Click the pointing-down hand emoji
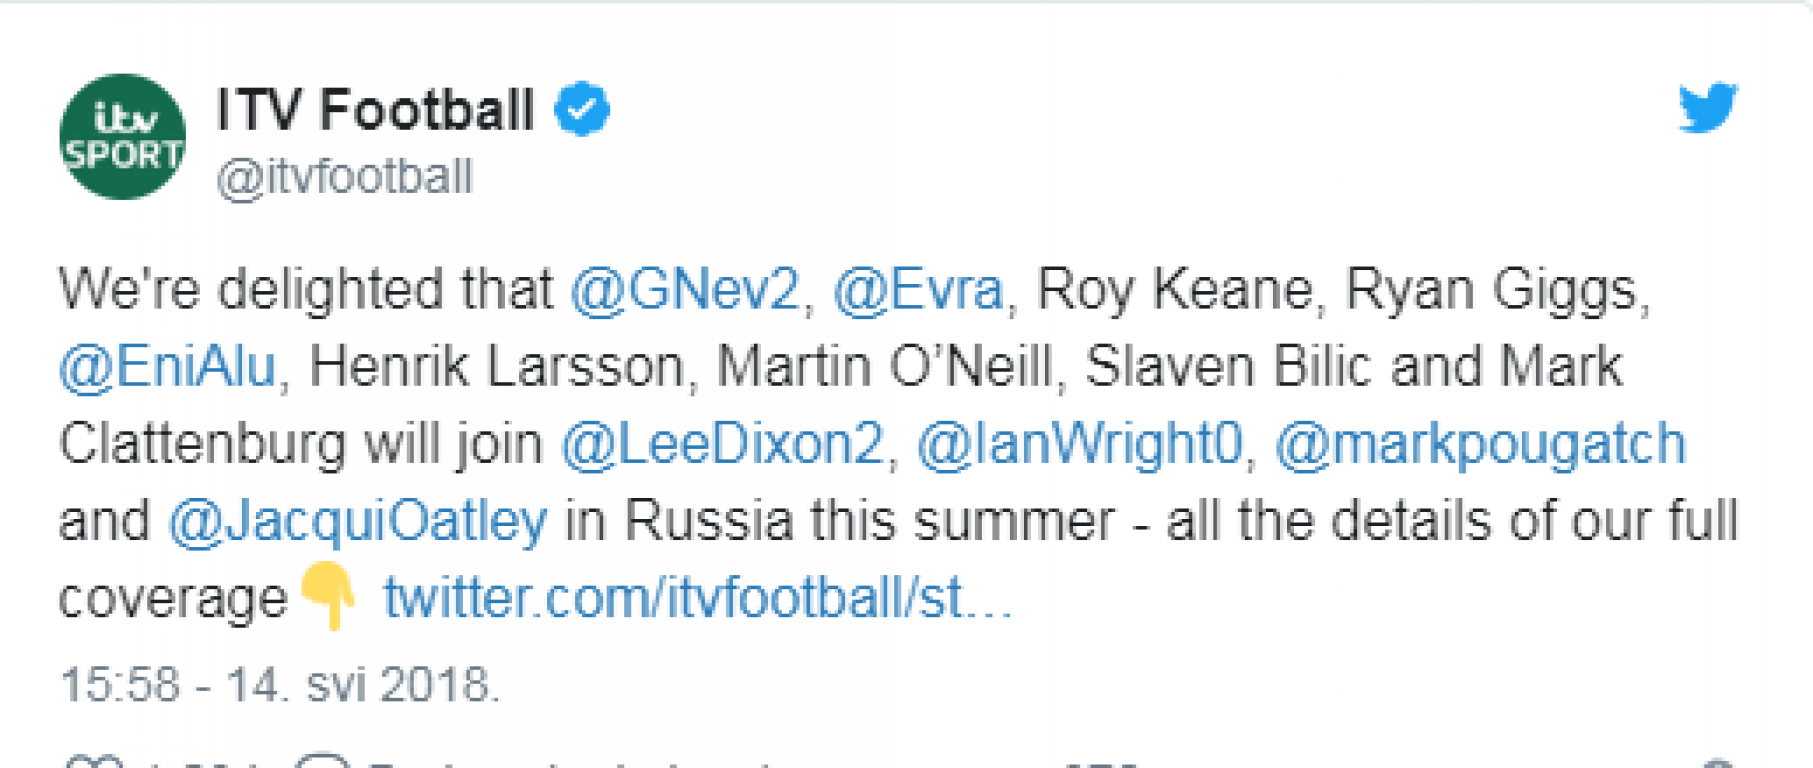The image size is (1813, 768). (328, 596)
